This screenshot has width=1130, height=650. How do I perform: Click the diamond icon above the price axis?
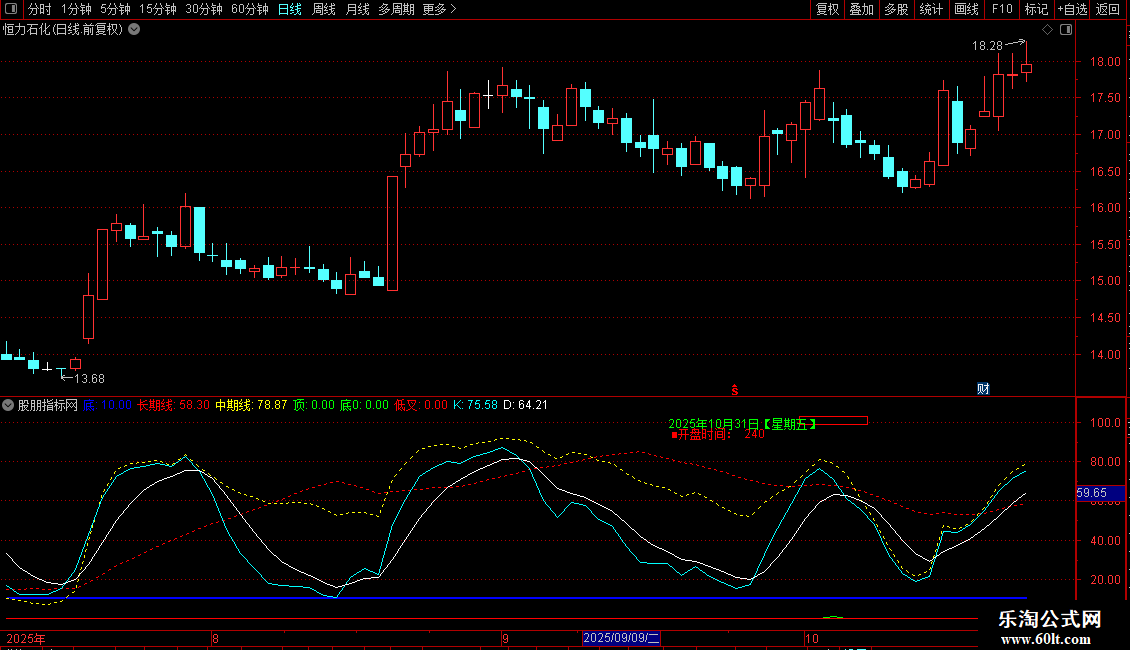click(x=1047, y=30)
